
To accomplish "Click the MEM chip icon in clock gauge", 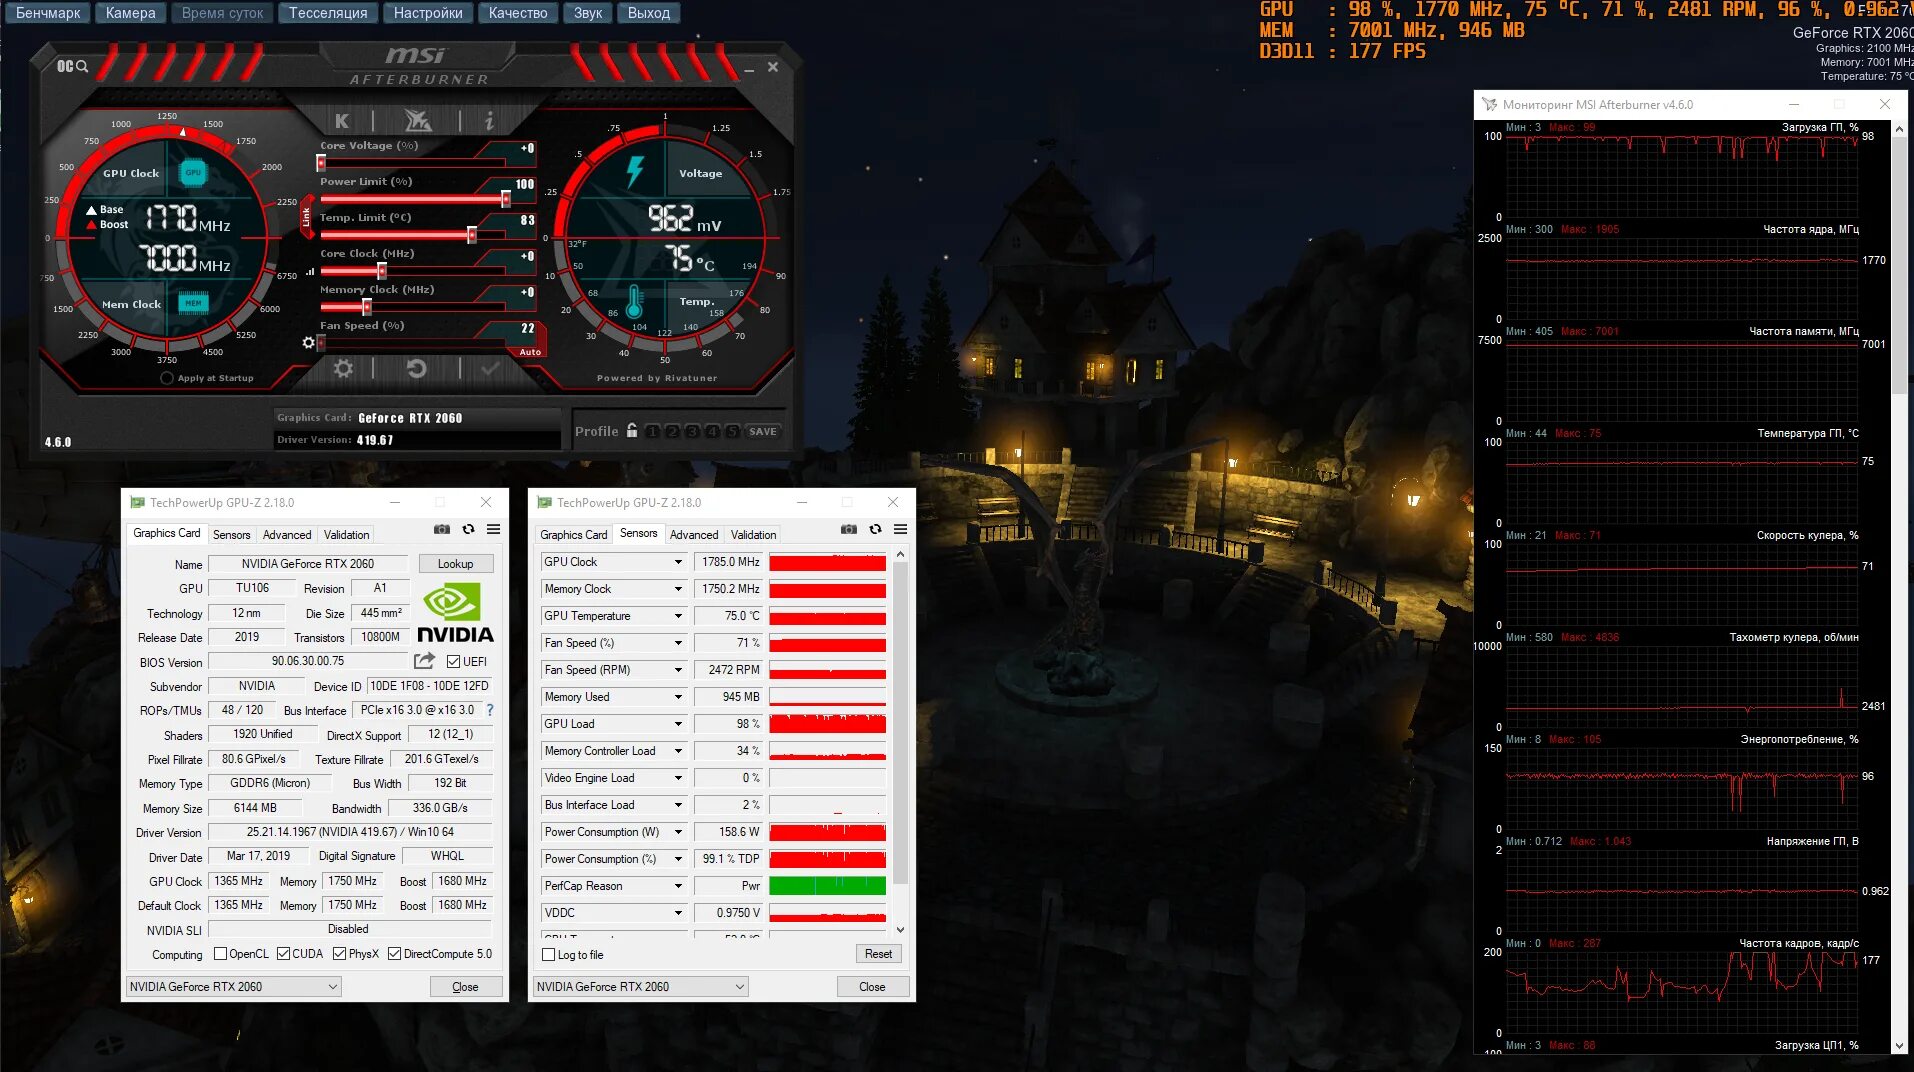I will pyautogui.click(x=193, y=302).
